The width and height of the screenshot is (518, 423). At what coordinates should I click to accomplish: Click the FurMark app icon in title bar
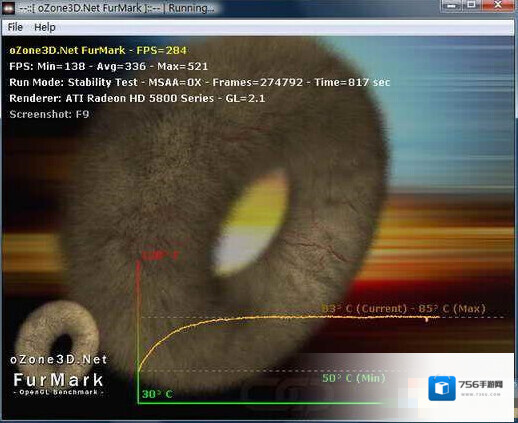[x=8, y=8]
